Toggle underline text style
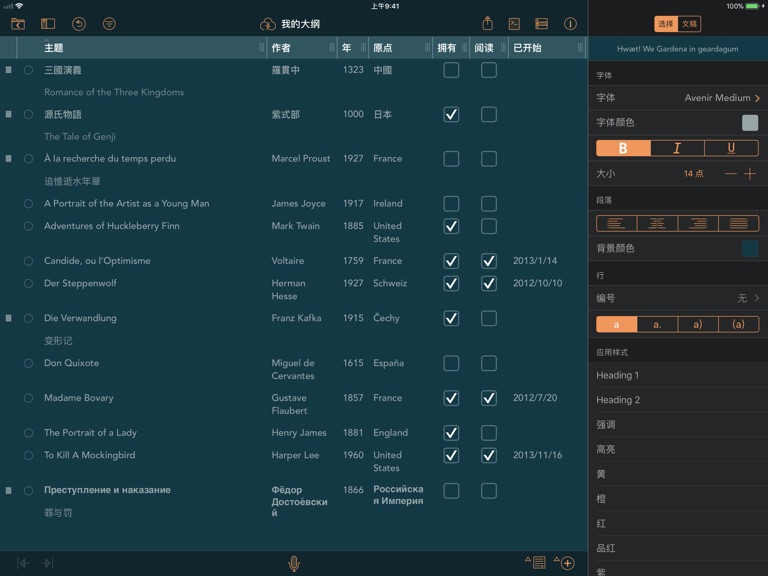The width and height of the screenshot is (768, 576). coord(731,148)
